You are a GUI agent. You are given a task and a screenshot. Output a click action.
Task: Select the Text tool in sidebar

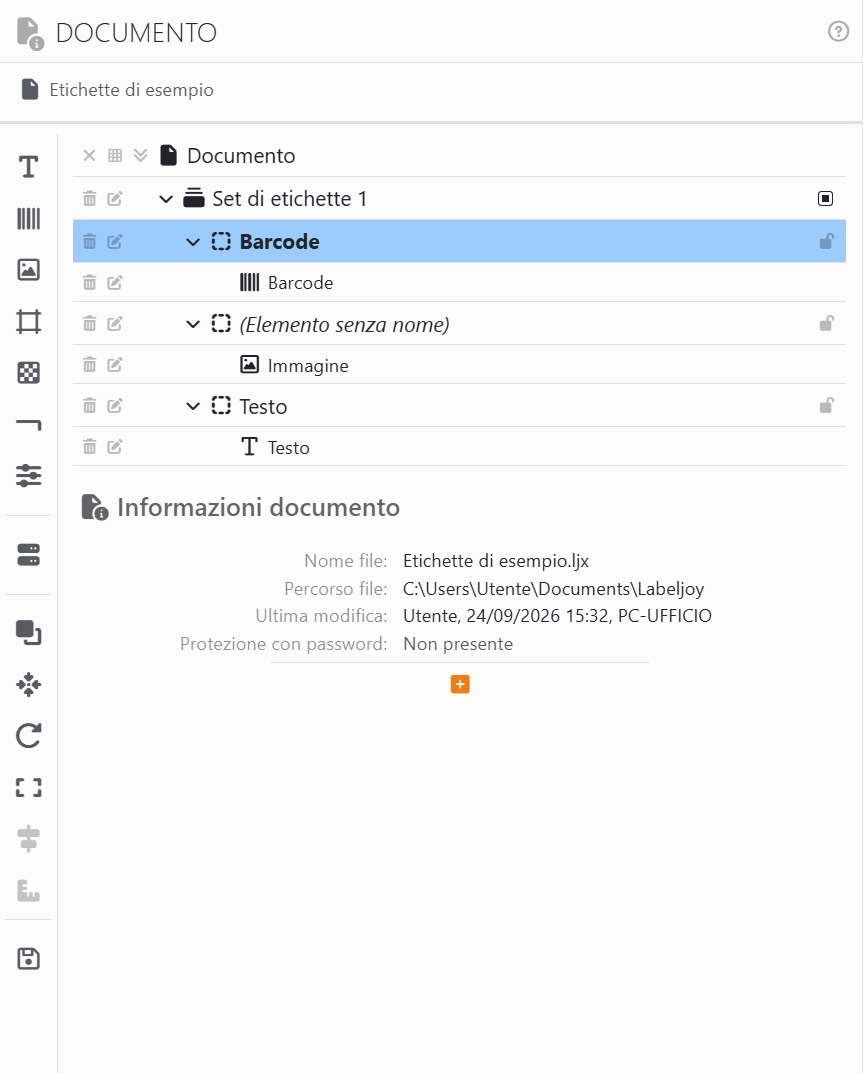[28, 166]
